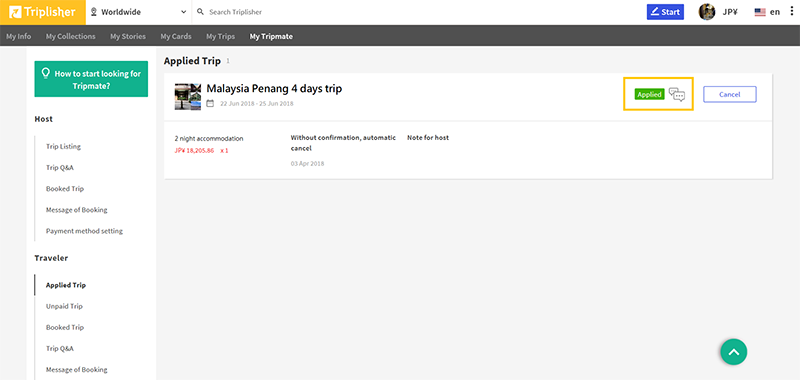
Task: Click the price JP¥ 18,205.86 text
Action: (x=194, y=151)
